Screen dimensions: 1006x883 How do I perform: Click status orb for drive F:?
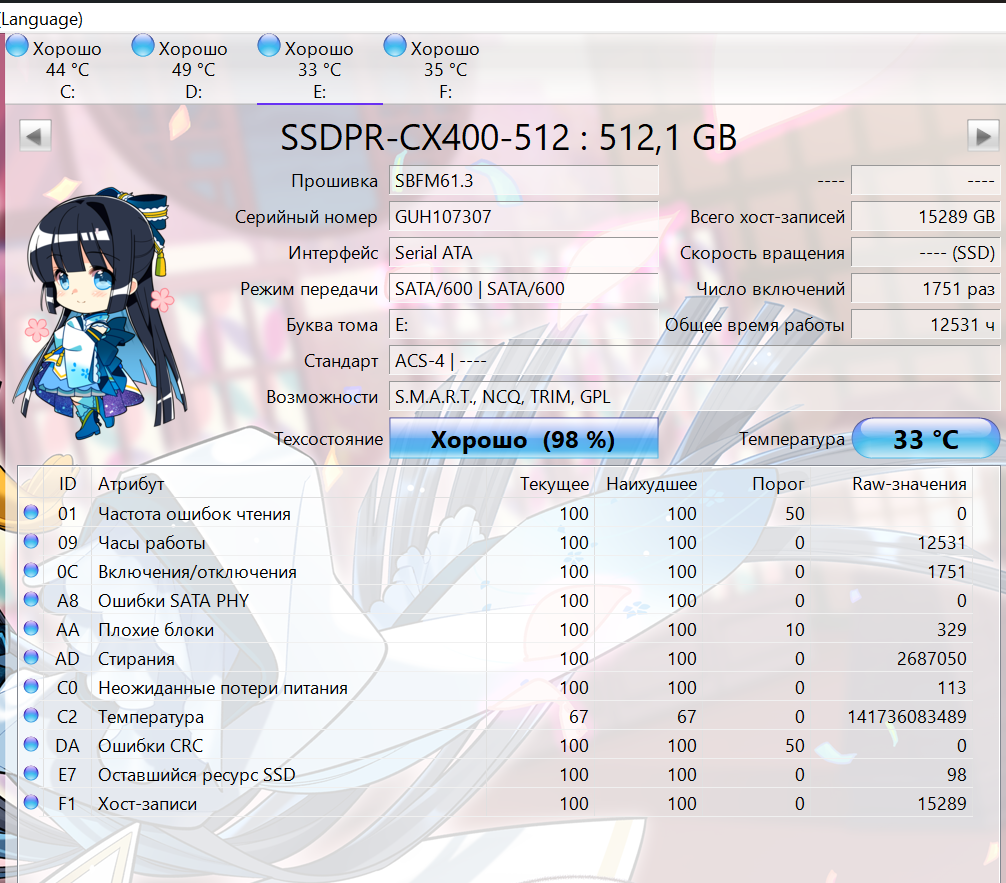(x=396, y=46)
